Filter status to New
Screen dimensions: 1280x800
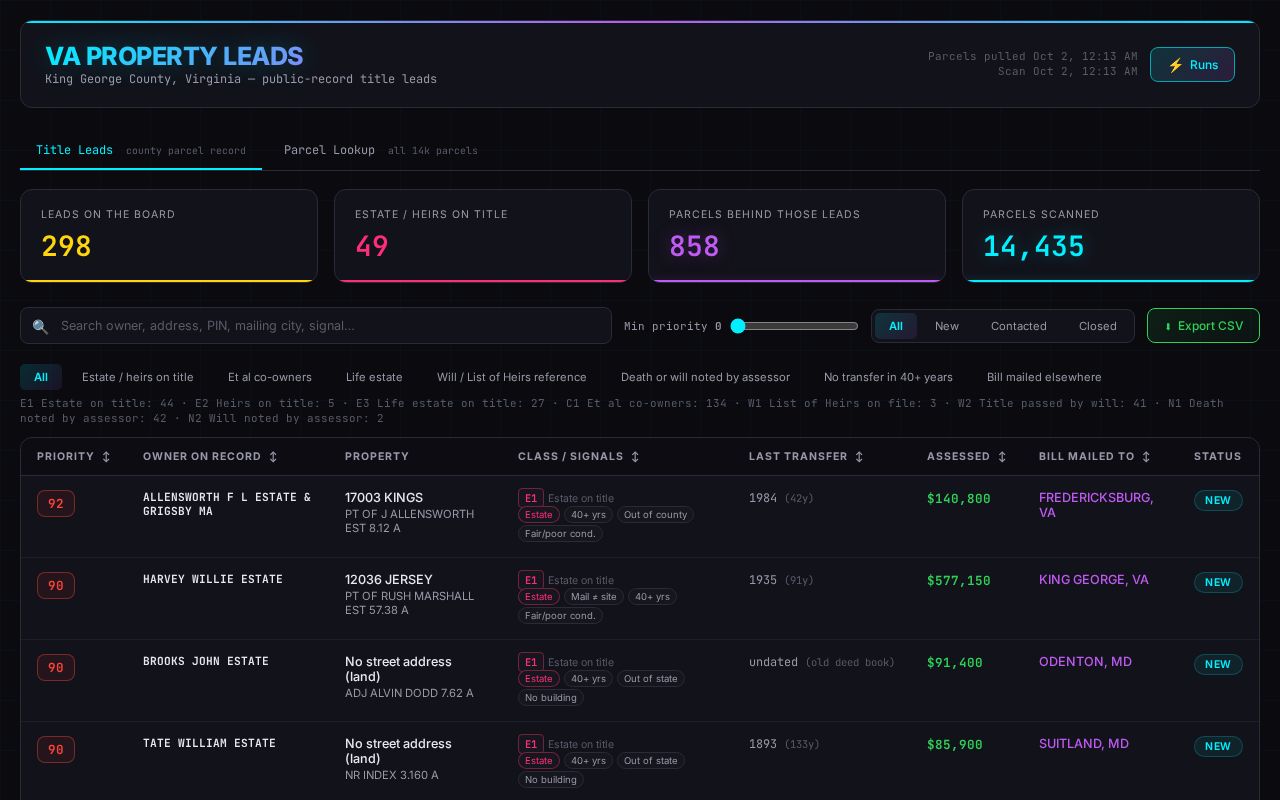click(947, 326)
